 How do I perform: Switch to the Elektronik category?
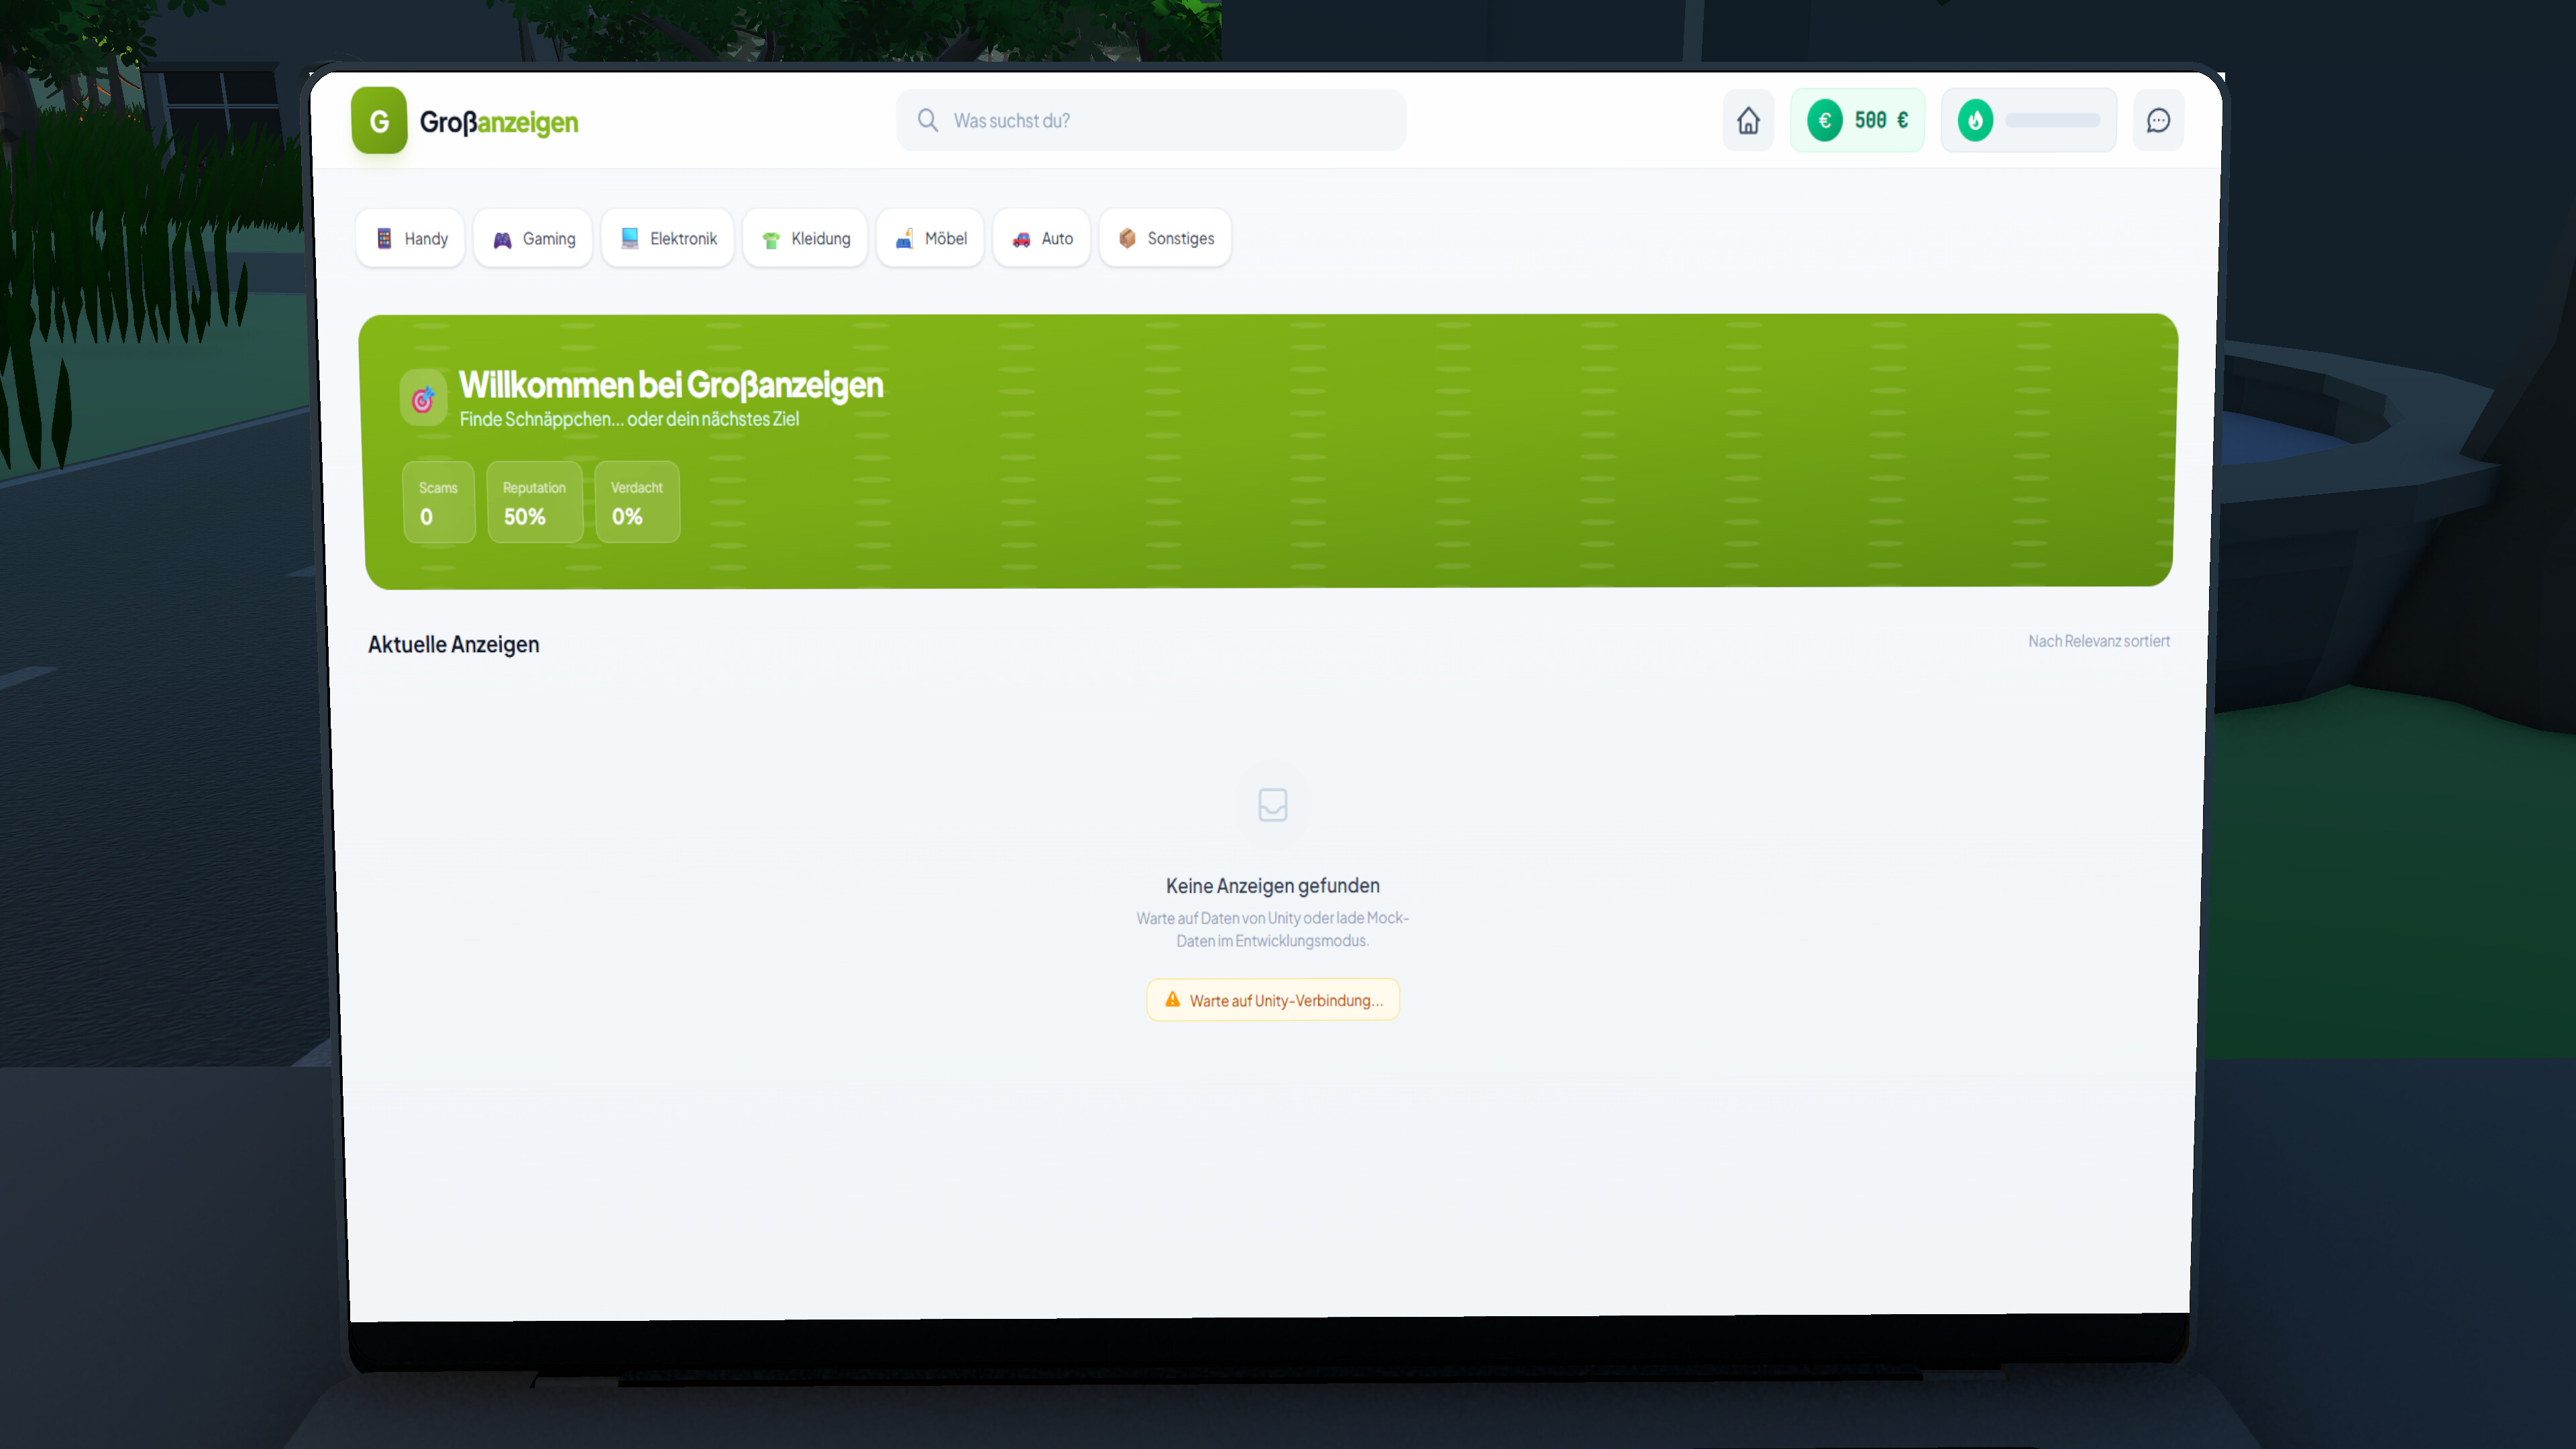pos(667,238)
